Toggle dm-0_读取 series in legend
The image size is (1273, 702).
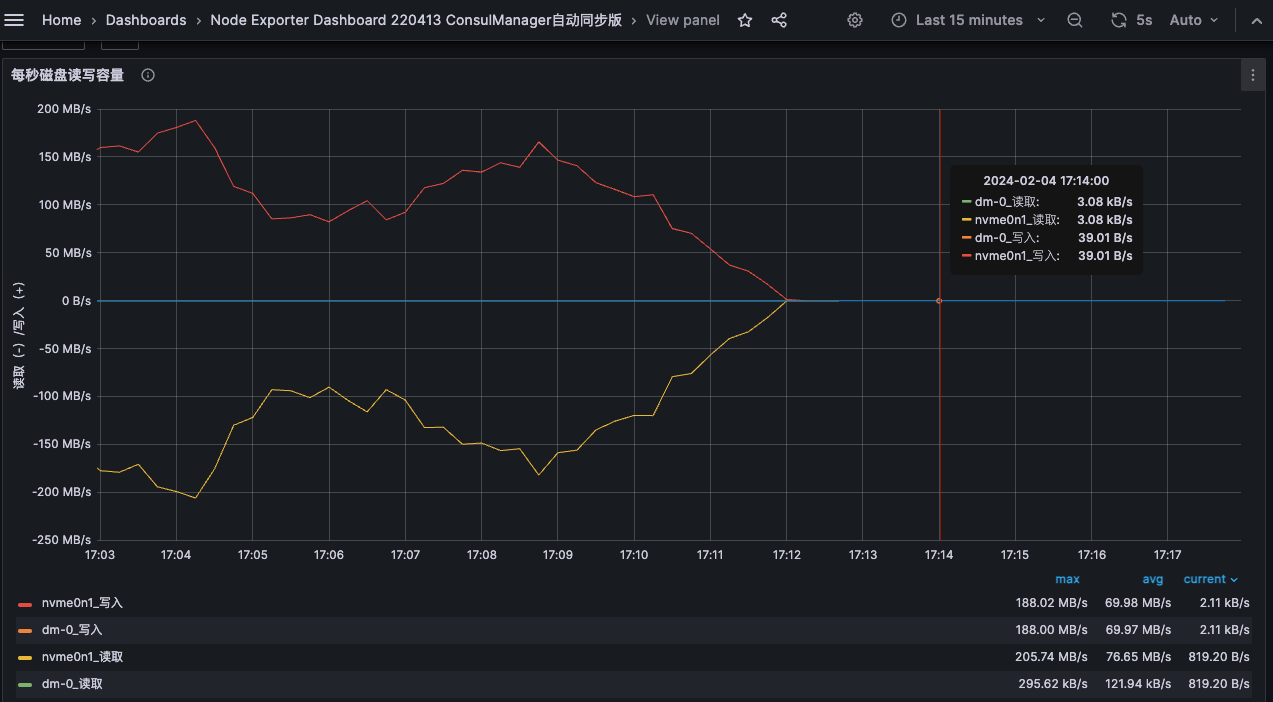coord(72,684)
